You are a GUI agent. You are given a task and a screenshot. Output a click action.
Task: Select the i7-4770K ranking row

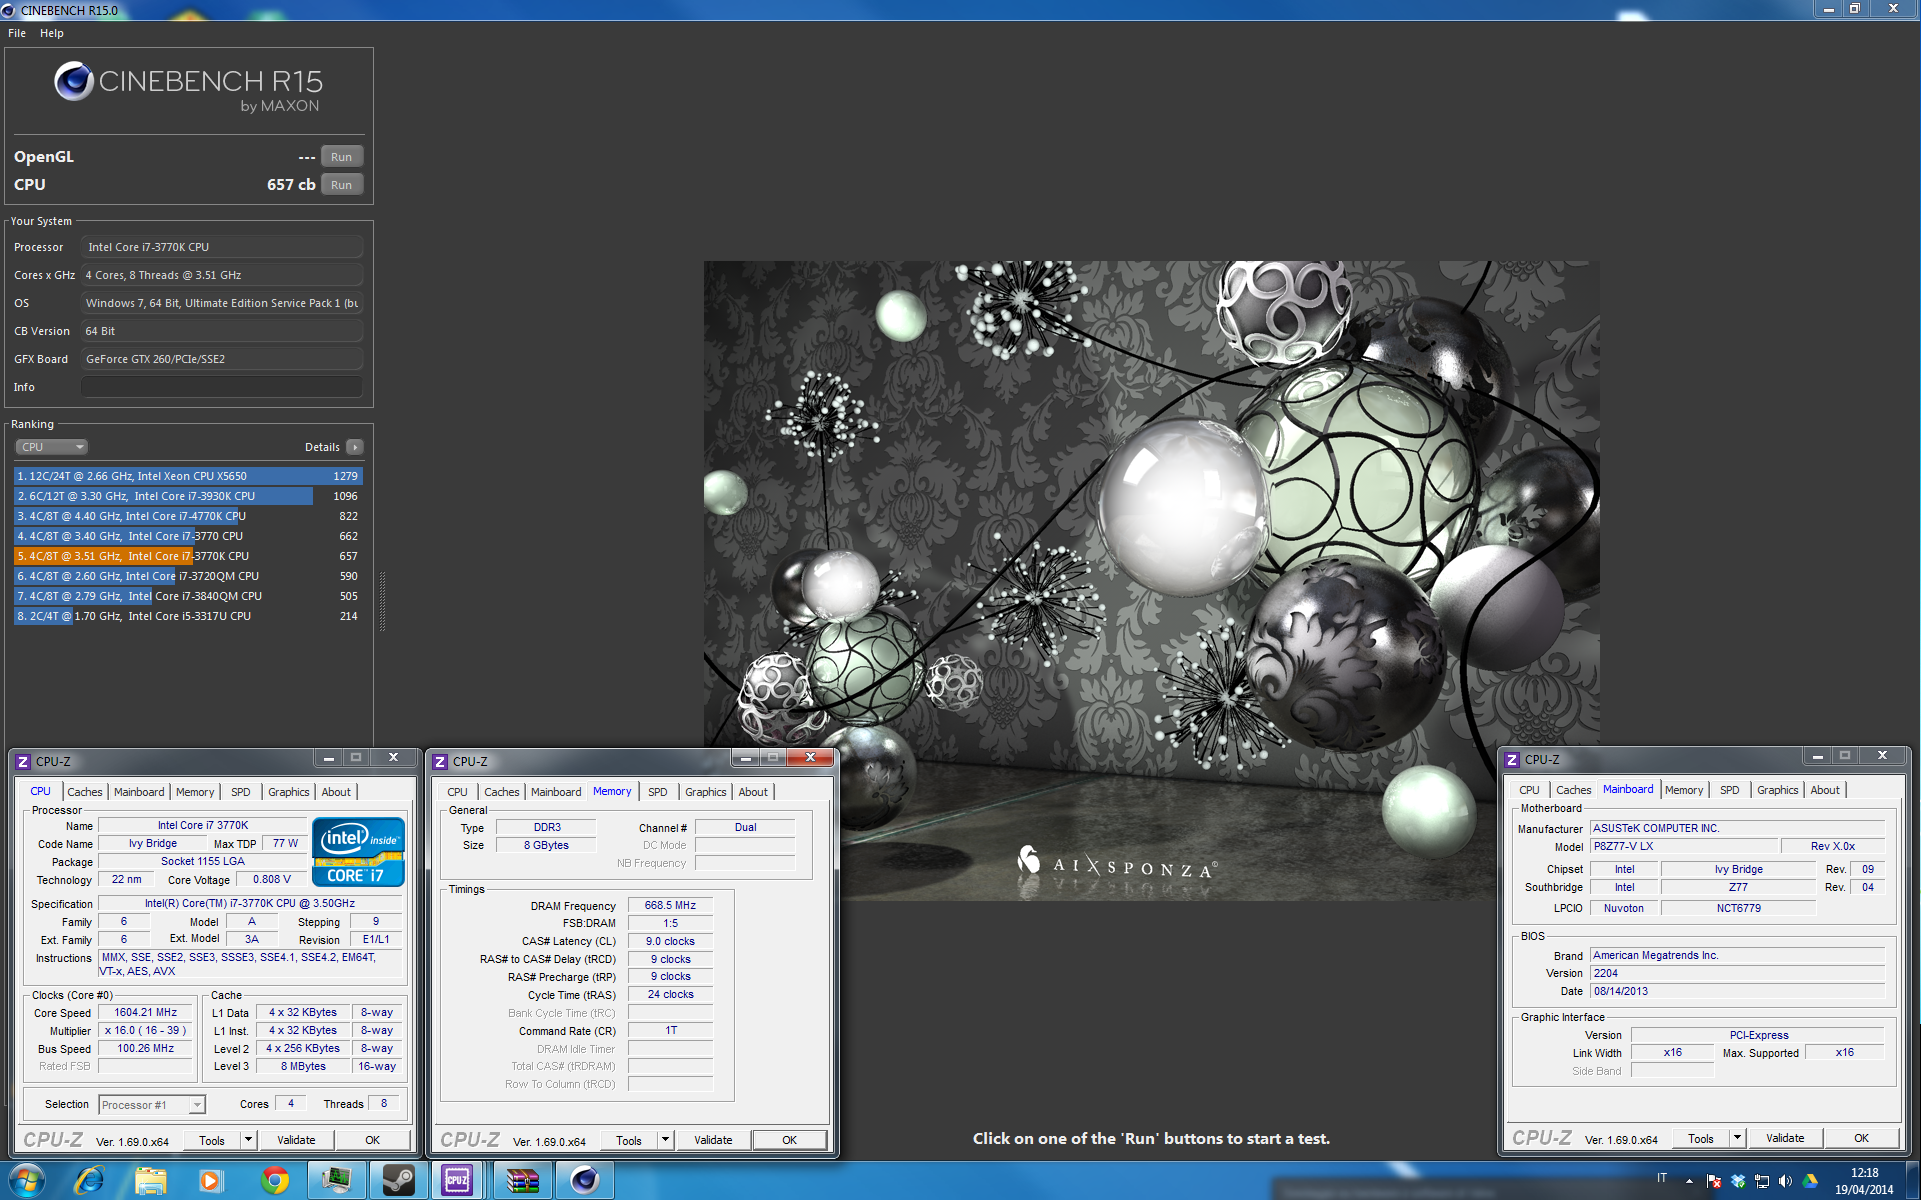click(188, 516)
